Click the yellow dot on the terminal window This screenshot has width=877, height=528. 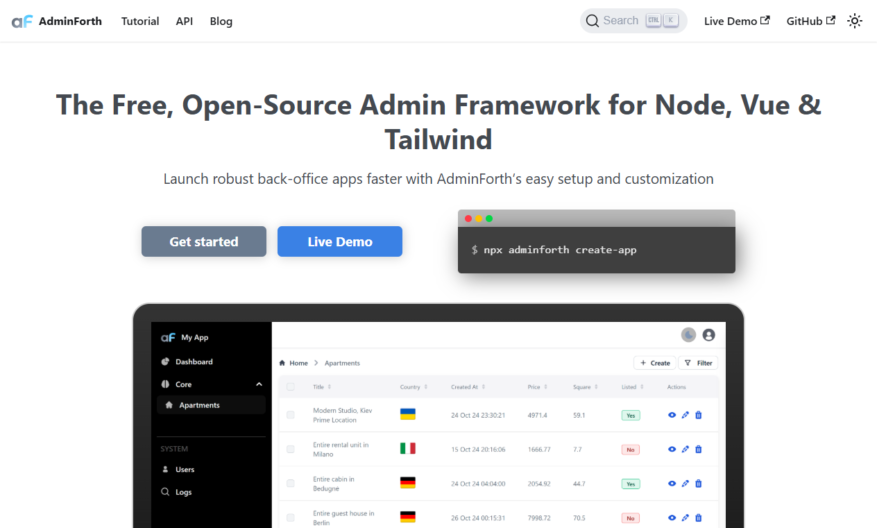coord(479,219)
